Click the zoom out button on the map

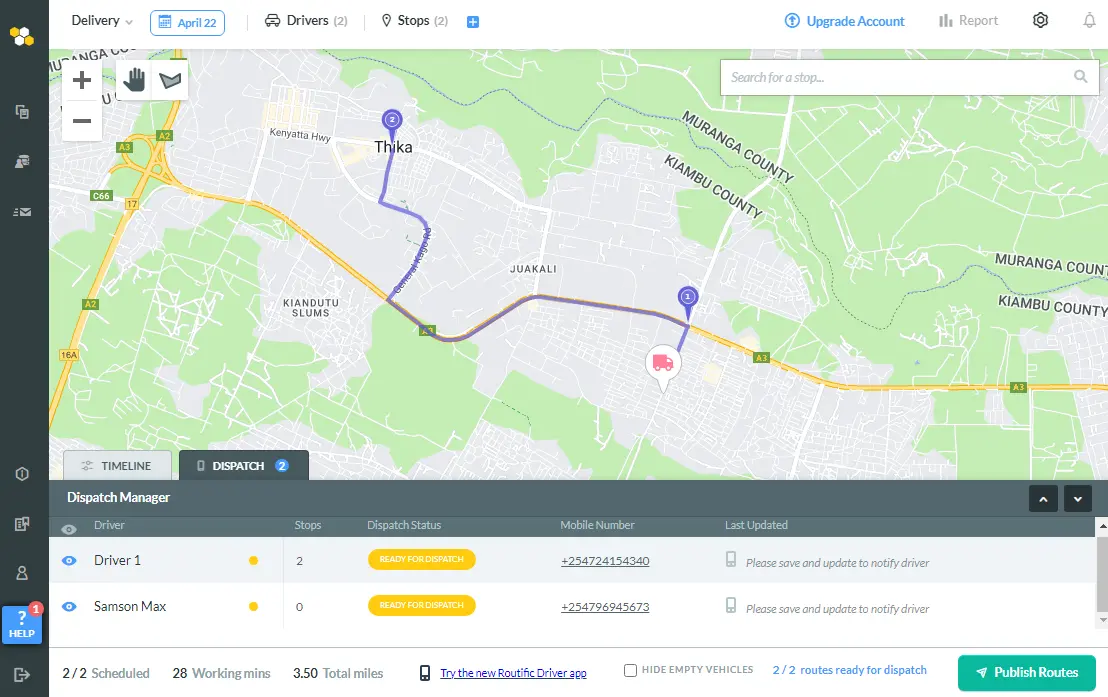pos(81,123)
